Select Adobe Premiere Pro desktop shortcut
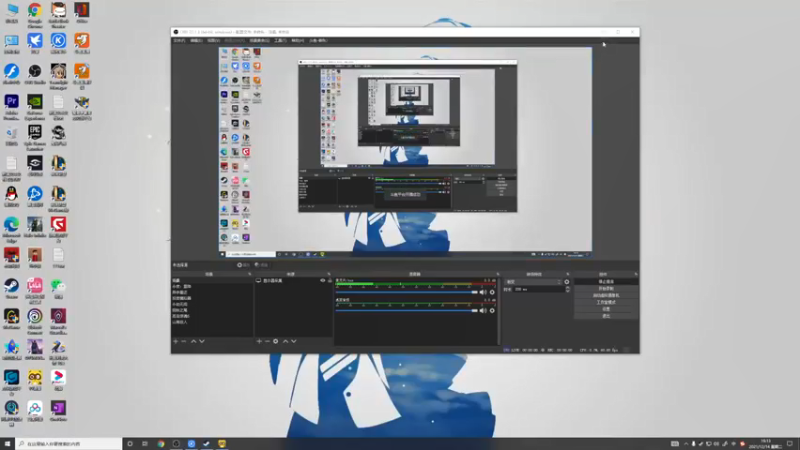Image resolution: width=800 pixels, height=450 pixels. (x=11, y=107)
